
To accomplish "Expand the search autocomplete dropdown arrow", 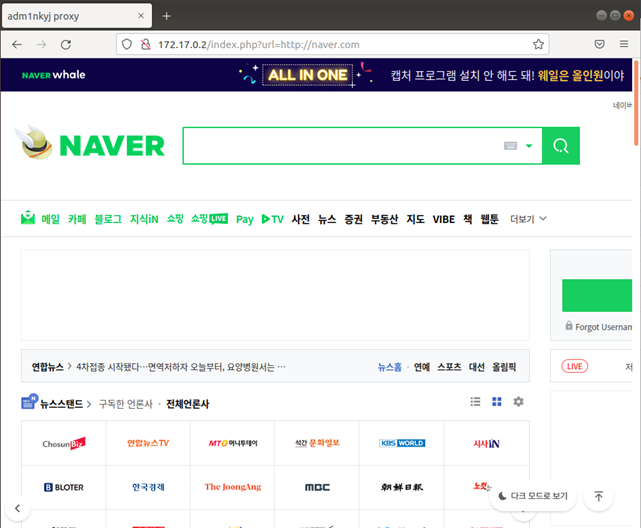I will click(529, 146).
